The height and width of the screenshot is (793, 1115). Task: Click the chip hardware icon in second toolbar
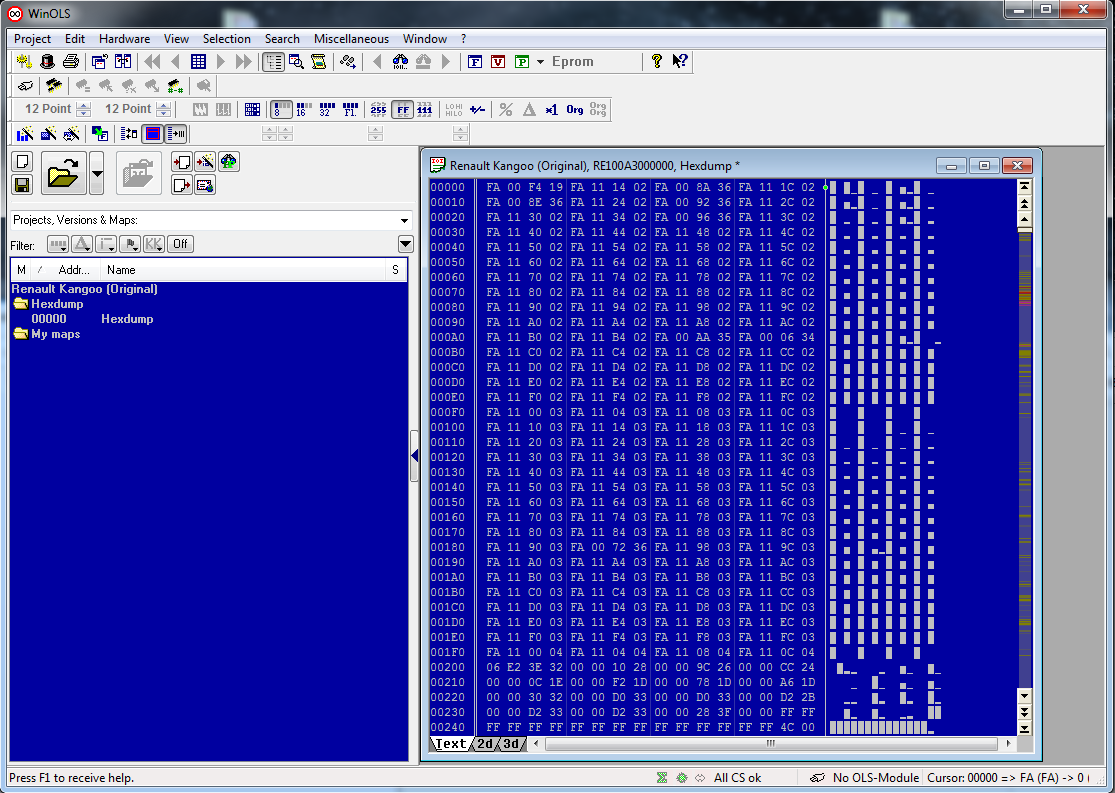[x=53, y=86]
